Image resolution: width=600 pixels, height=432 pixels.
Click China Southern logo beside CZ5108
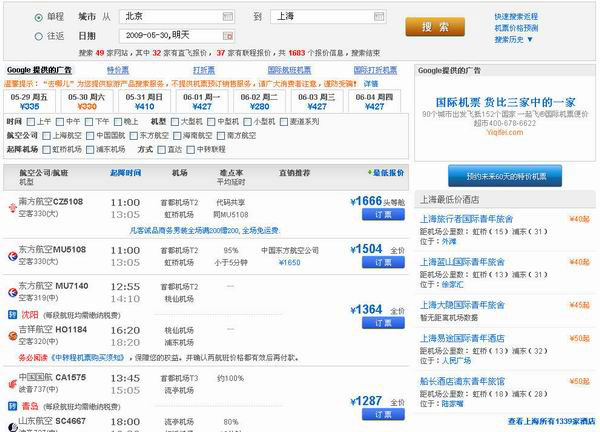coord(12,207)
